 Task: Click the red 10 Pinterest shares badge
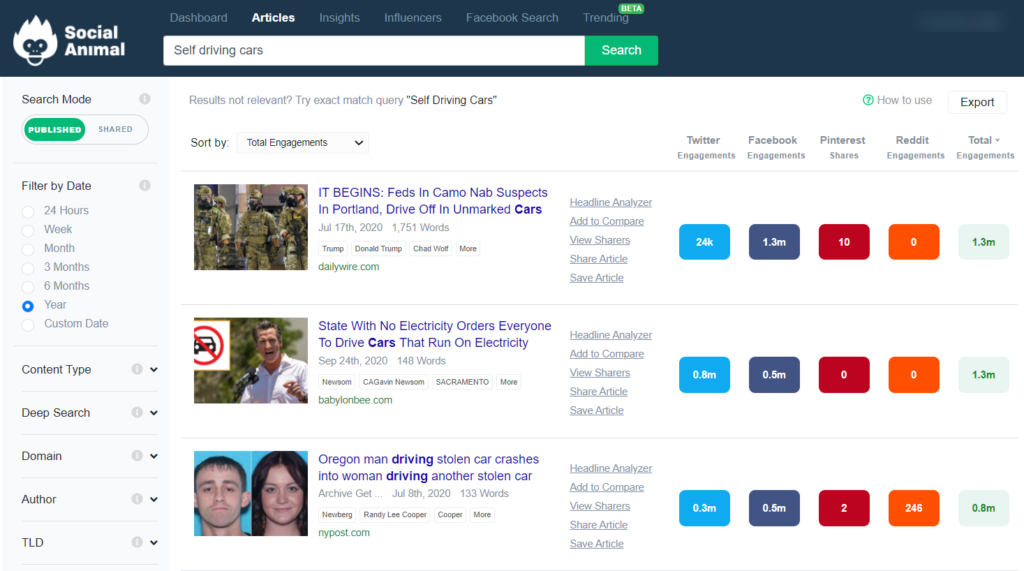(844, 242)
